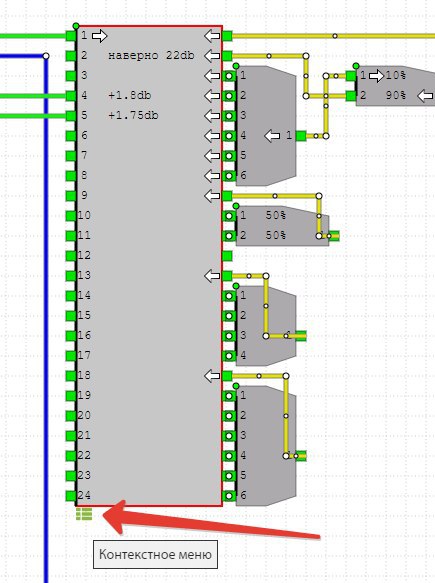This screenshot has width=435, height=583.
Task: Select port 4 of the four-port splitter
Action: click(x=229, y=356)
